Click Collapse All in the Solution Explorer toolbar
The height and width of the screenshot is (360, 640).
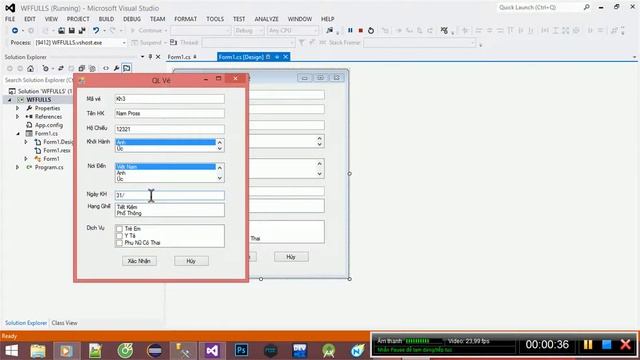[82, 69]
